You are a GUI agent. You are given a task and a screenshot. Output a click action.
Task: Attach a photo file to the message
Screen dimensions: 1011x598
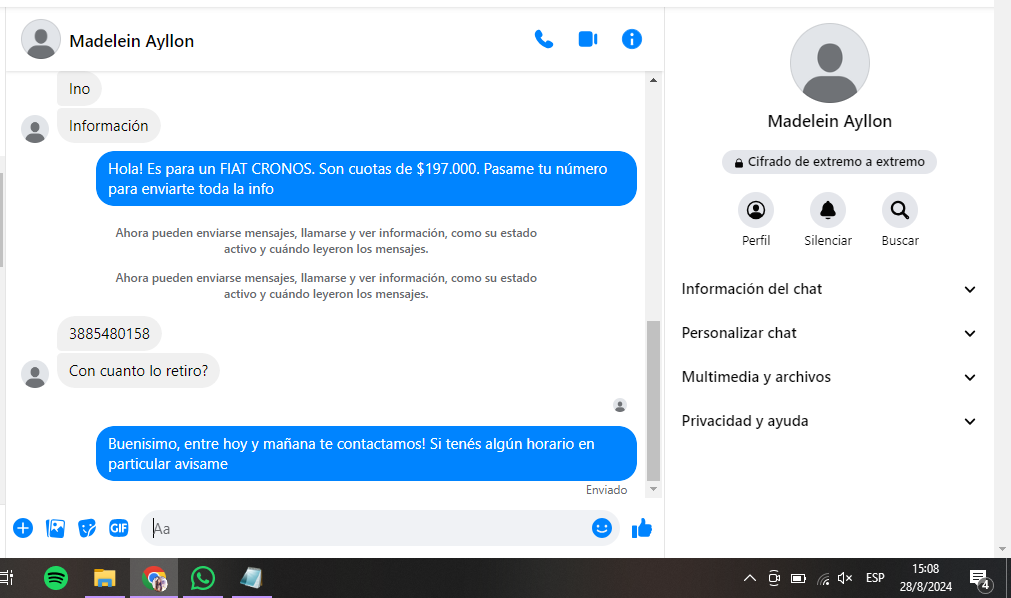click(x=56, y=528)
